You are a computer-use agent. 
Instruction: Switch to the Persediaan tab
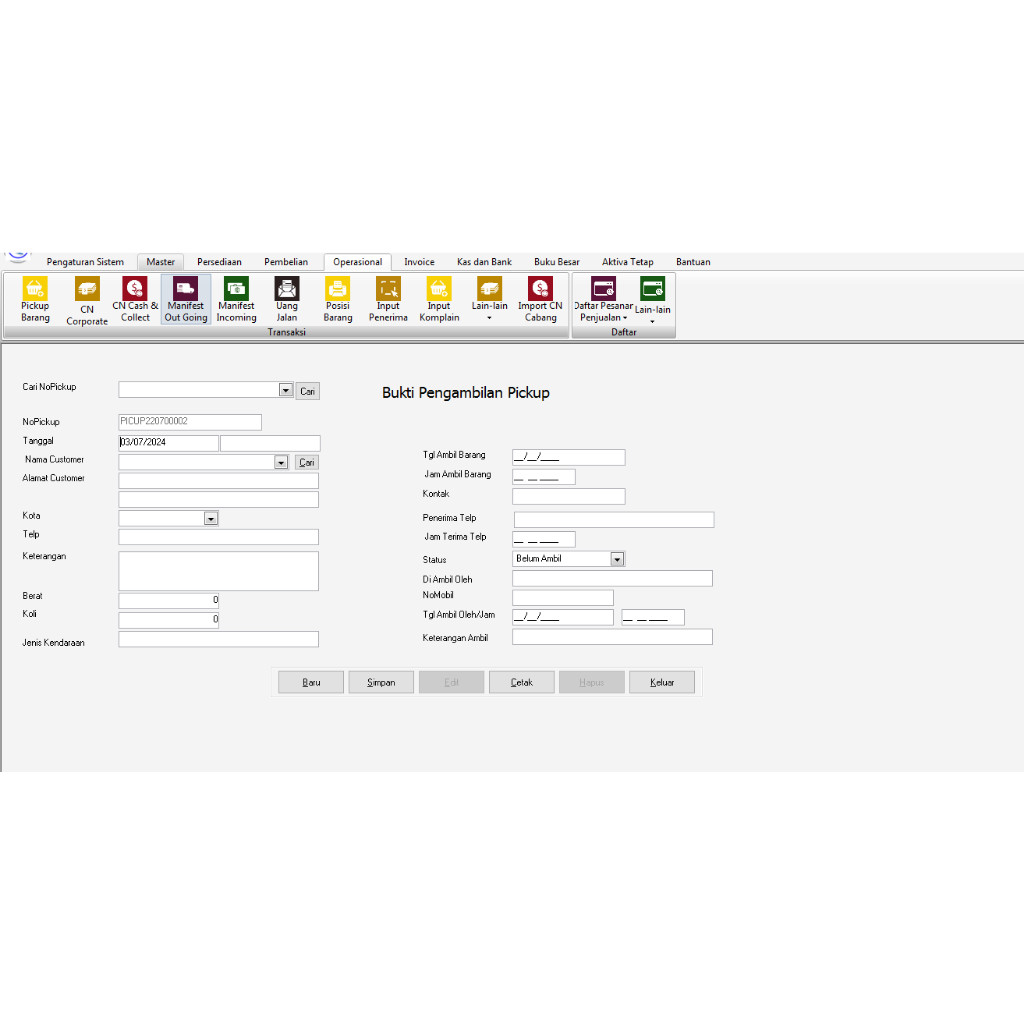pos(219,262)
